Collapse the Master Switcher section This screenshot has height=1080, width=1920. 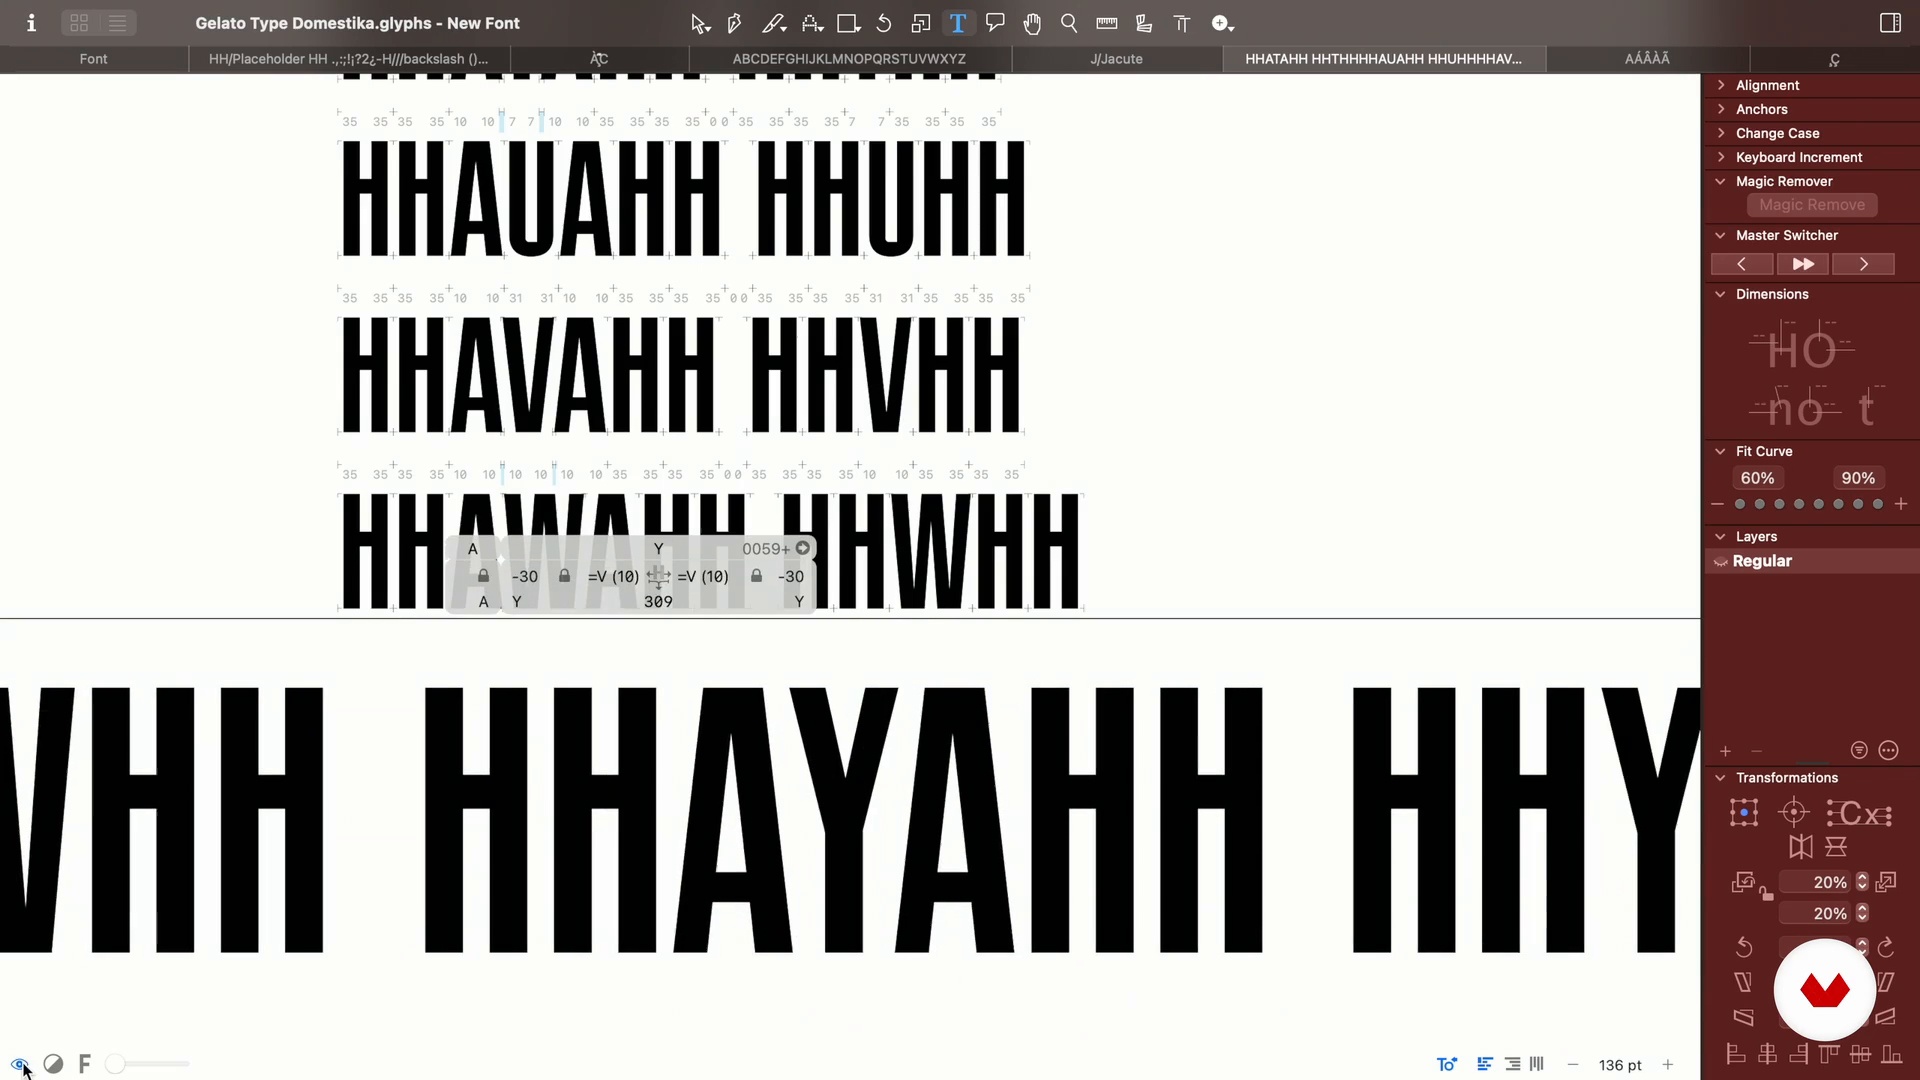1720,235
